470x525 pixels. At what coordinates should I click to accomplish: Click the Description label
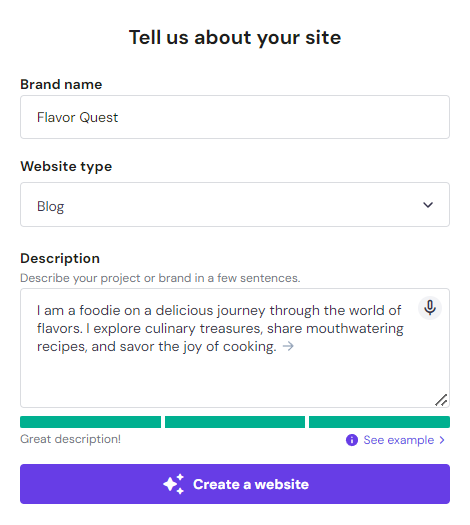(60, 258)
